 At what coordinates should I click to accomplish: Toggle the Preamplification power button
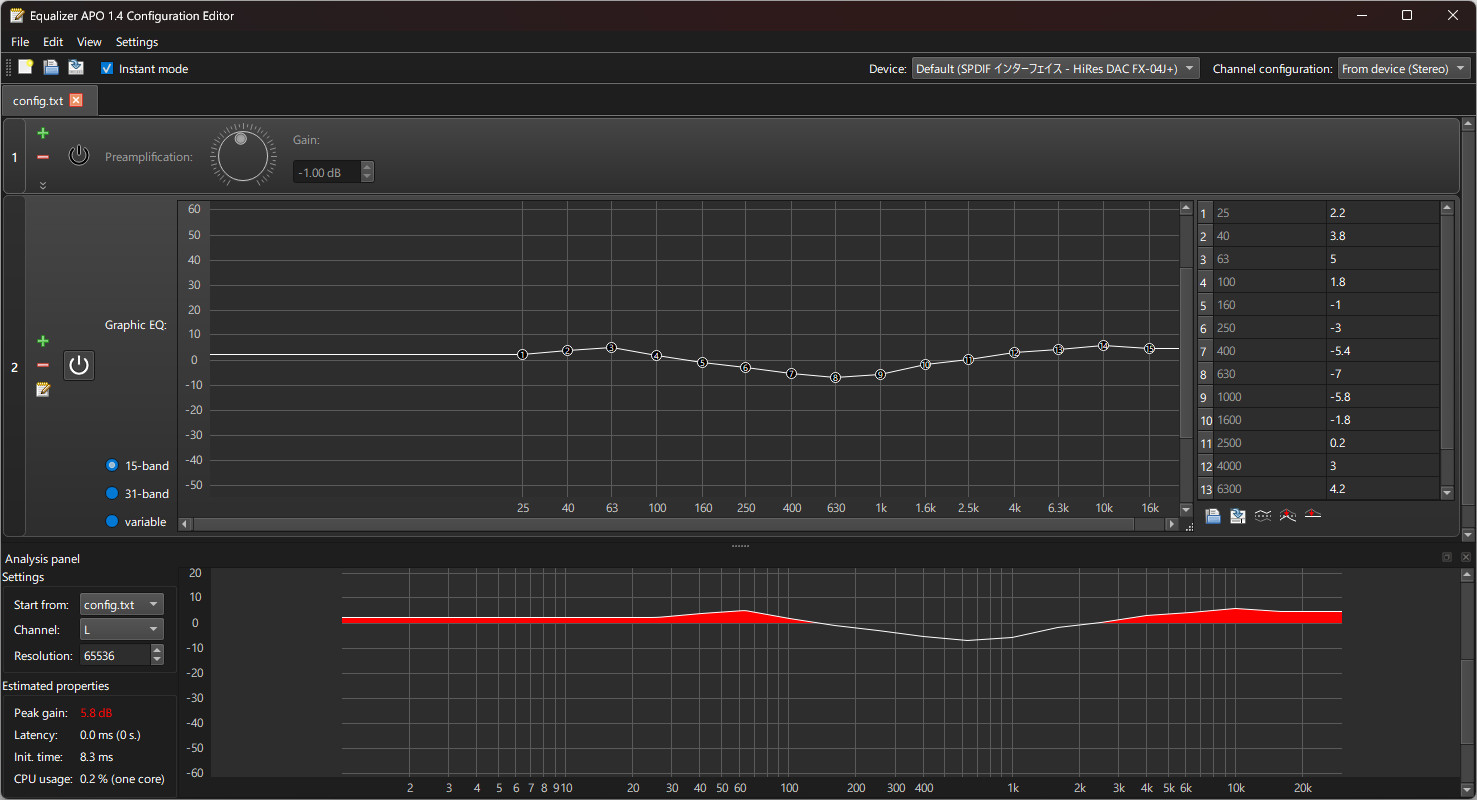pos(79,156)
